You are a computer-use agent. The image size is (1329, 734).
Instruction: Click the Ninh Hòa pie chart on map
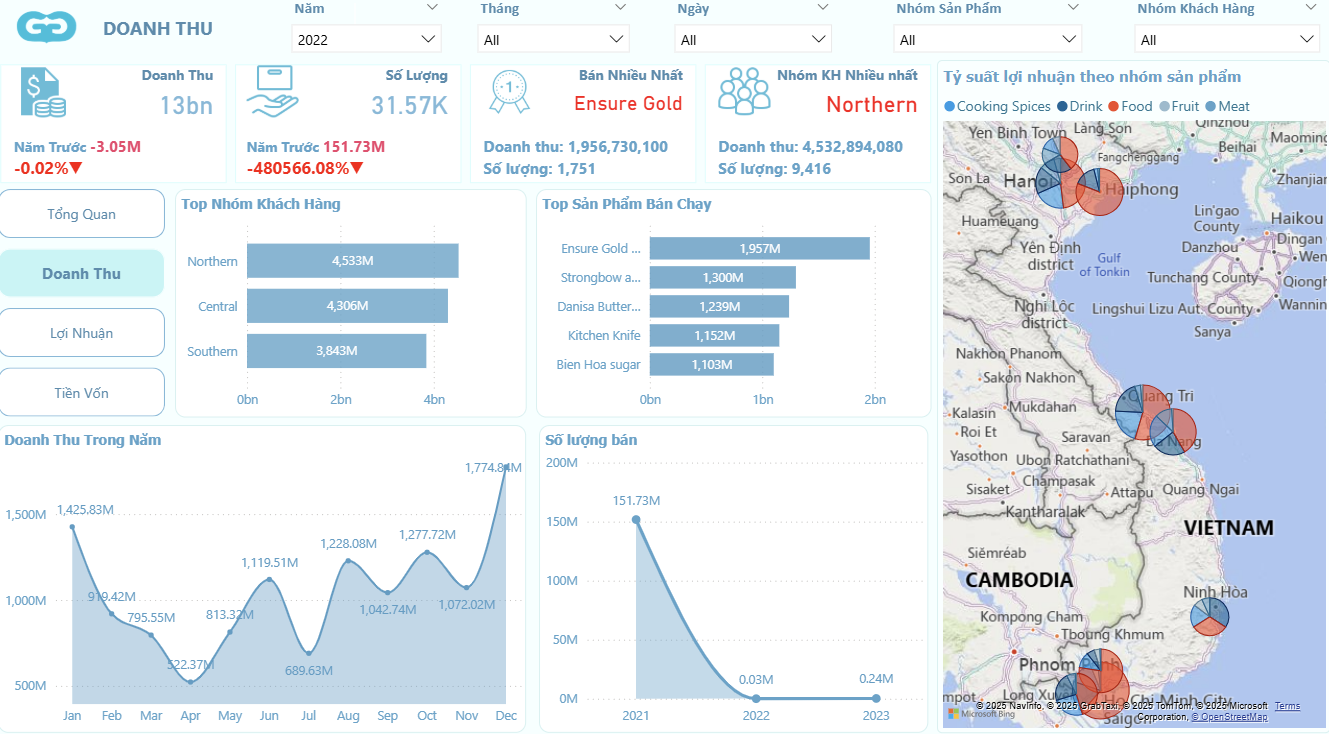click(1209, 615)
